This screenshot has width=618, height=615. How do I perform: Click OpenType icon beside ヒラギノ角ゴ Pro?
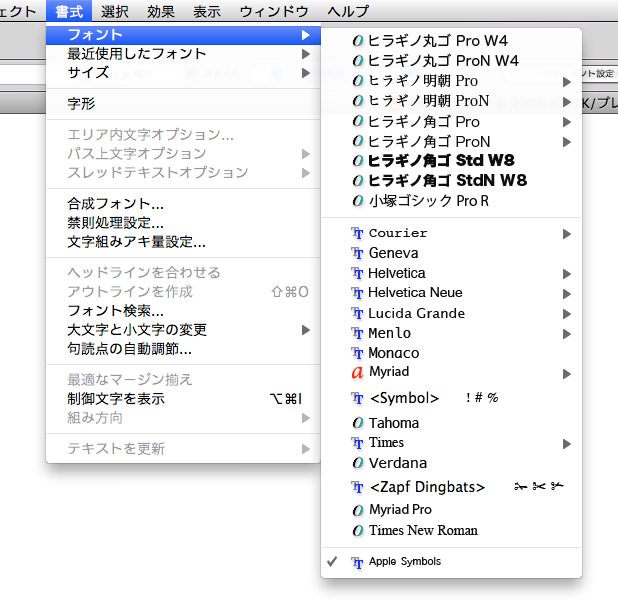[357, 121]
